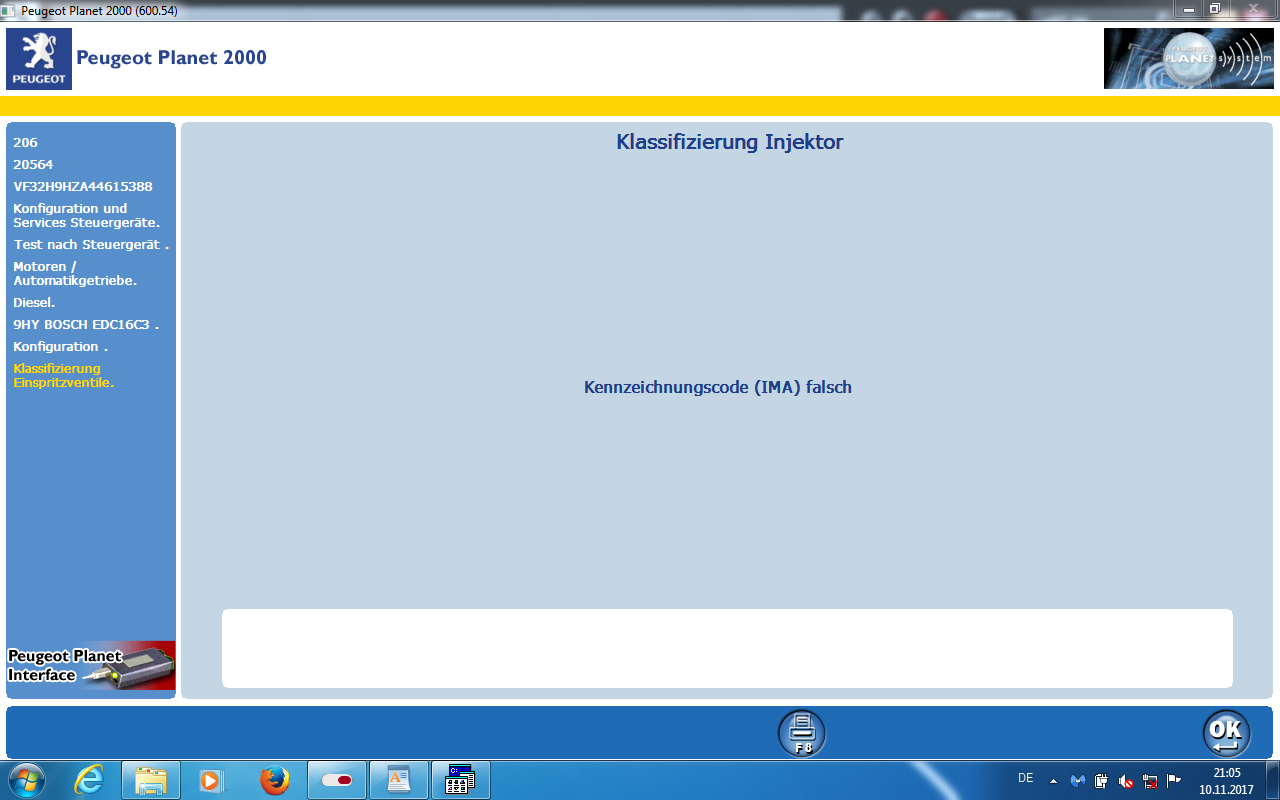Viewport: 1280px width, 800px height.
Task: Click the Planet System logo image
Action: click(x=1188, y=59)
